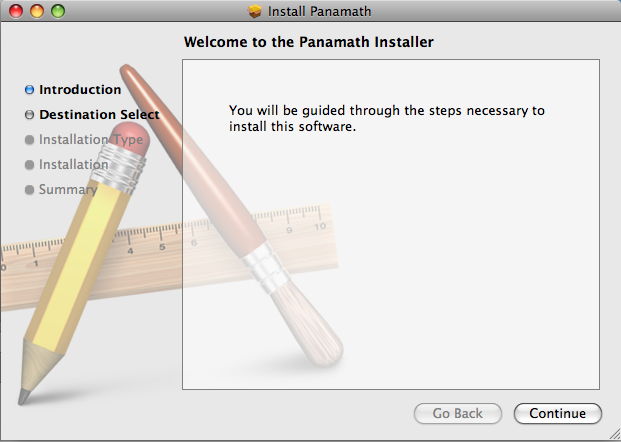Screen dimensions: 621x442
Task: Click the Installation Type step label
Action: point(91,139)
